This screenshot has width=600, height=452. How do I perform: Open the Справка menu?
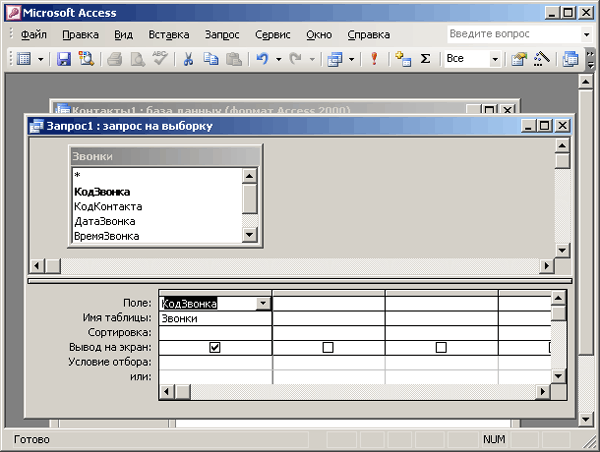pos(368,34)
